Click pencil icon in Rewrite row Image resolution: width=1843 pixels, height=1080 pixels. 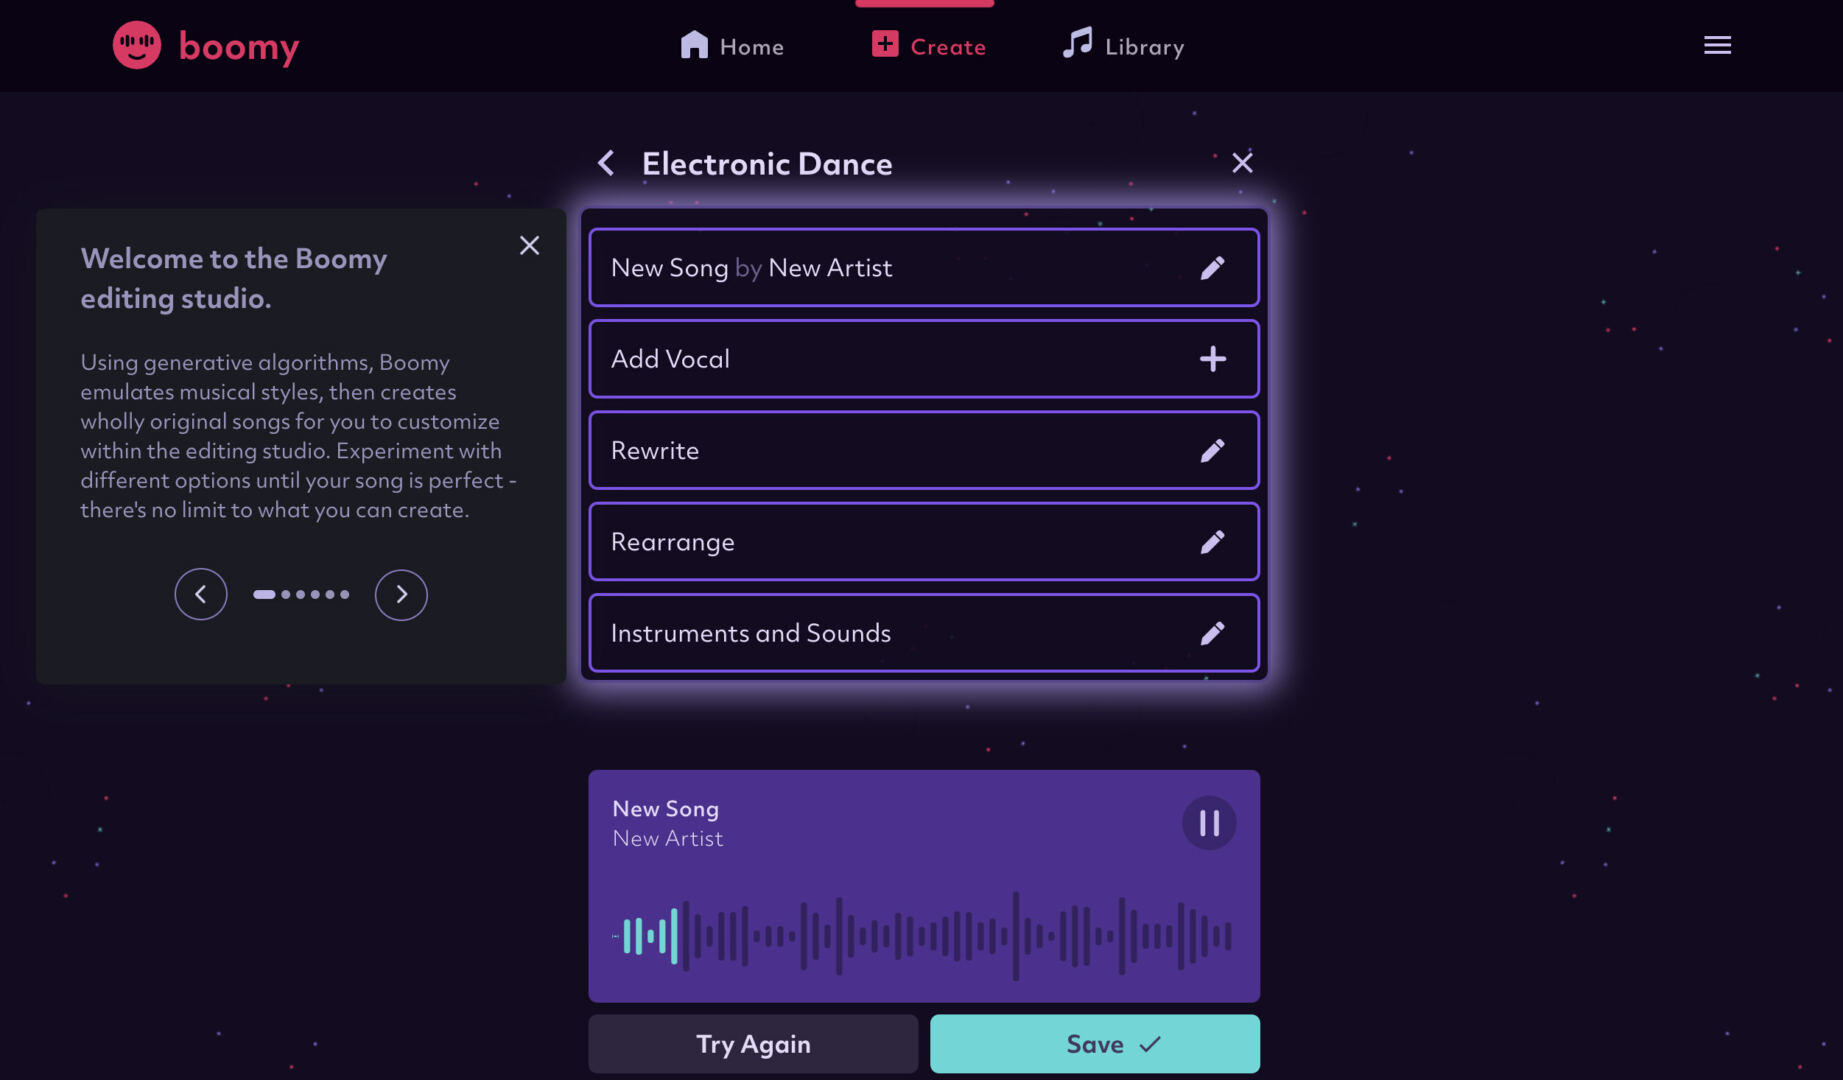point(1212,450)
